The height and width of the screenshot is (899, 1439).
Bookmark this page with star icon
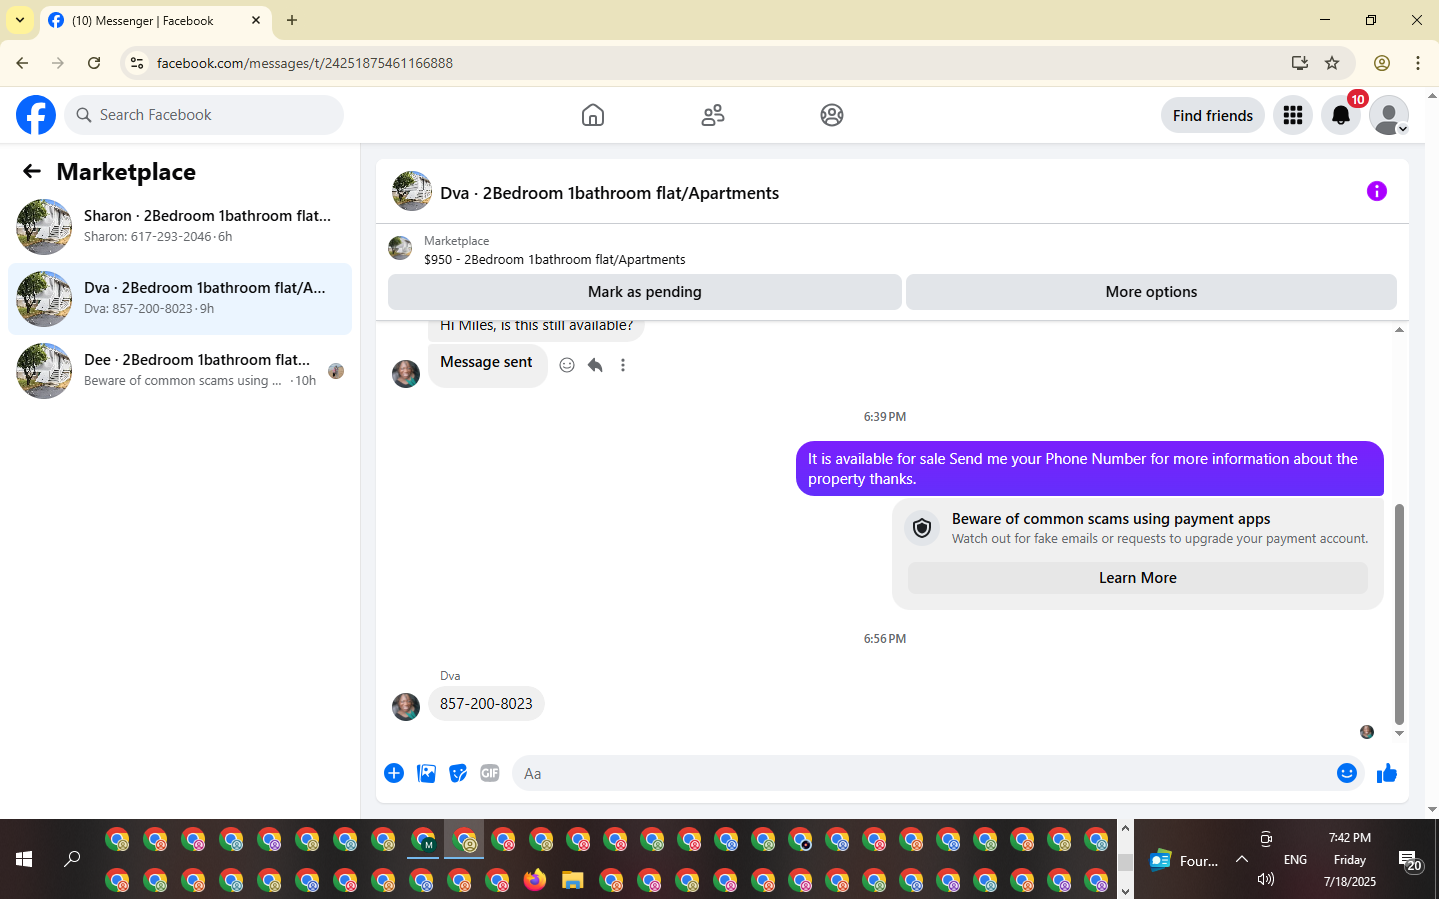pos(1332,63)
